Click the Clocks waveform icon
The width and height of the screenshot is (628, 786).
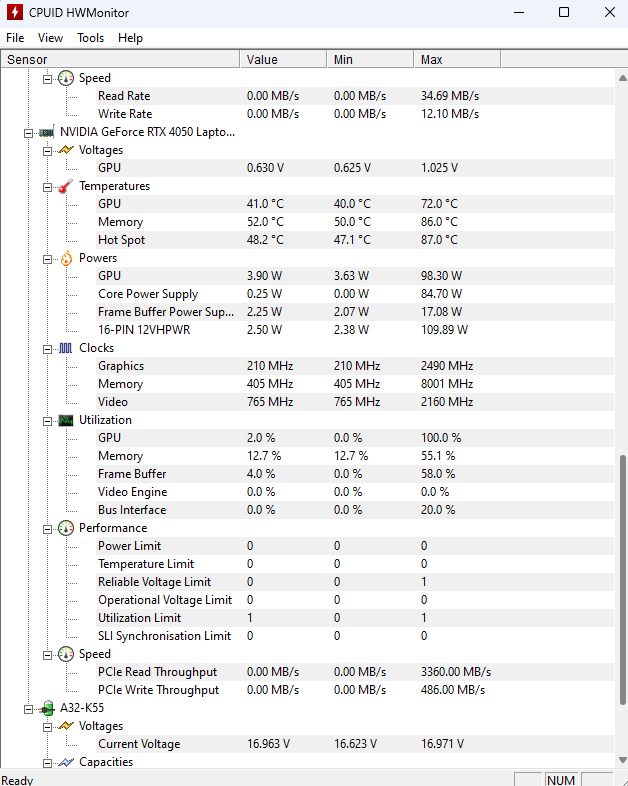pos(66,348)
